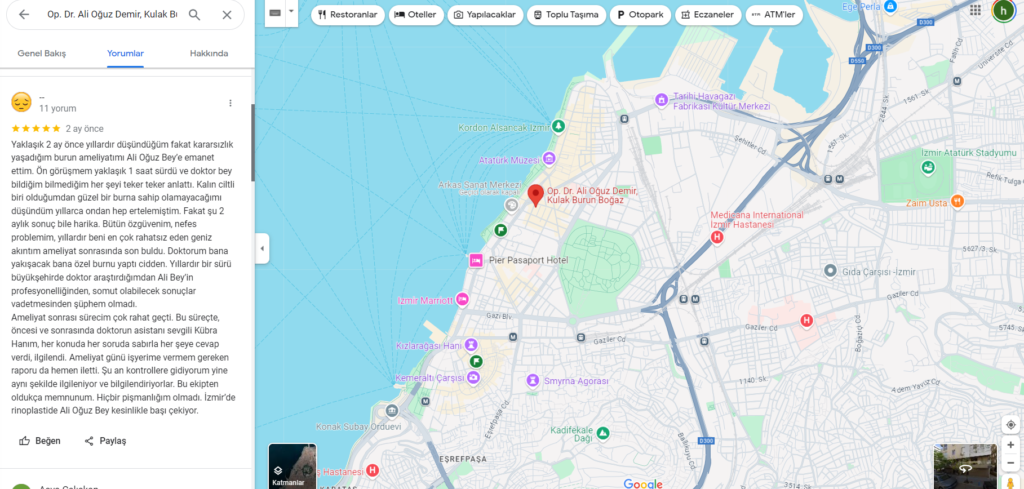The height and width of the screenshot is (489, 1024).
Task: Show ATM'ler on the map
Action: (x=774, y=14)
